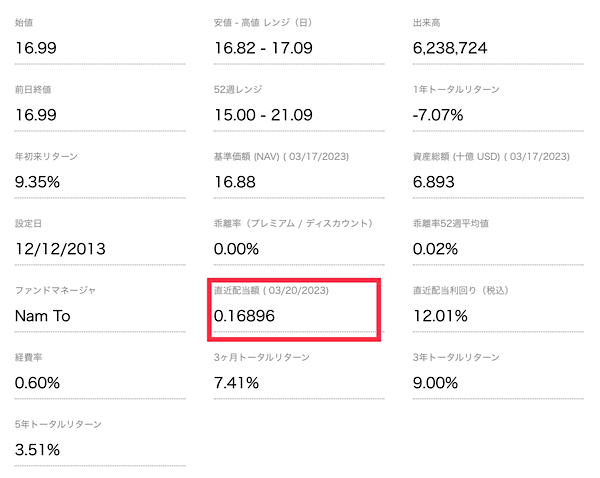This screenshot has width=600, height=478.
Task: Select the 資産総額 value 6.893
Action: click(x=434, y=182)
